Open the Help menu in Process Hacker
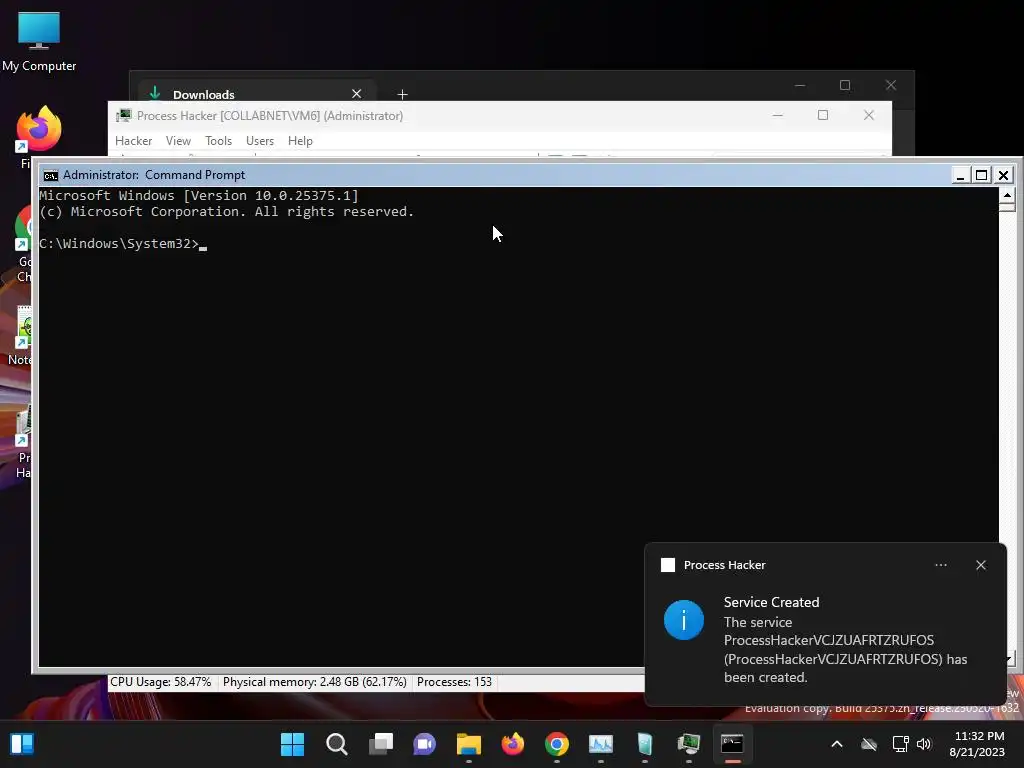1024x768 pixels. click(x=300, y=140)
